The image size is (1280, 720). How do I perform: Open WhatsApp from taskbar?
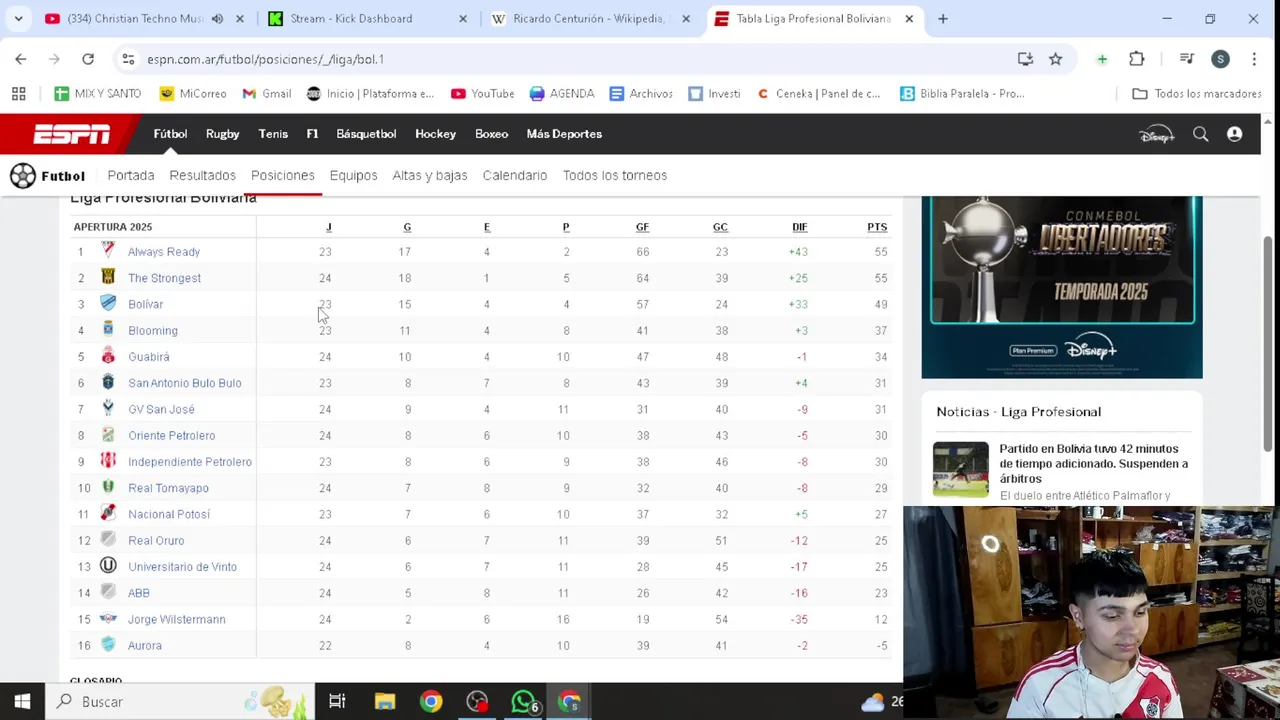(523, 702)
